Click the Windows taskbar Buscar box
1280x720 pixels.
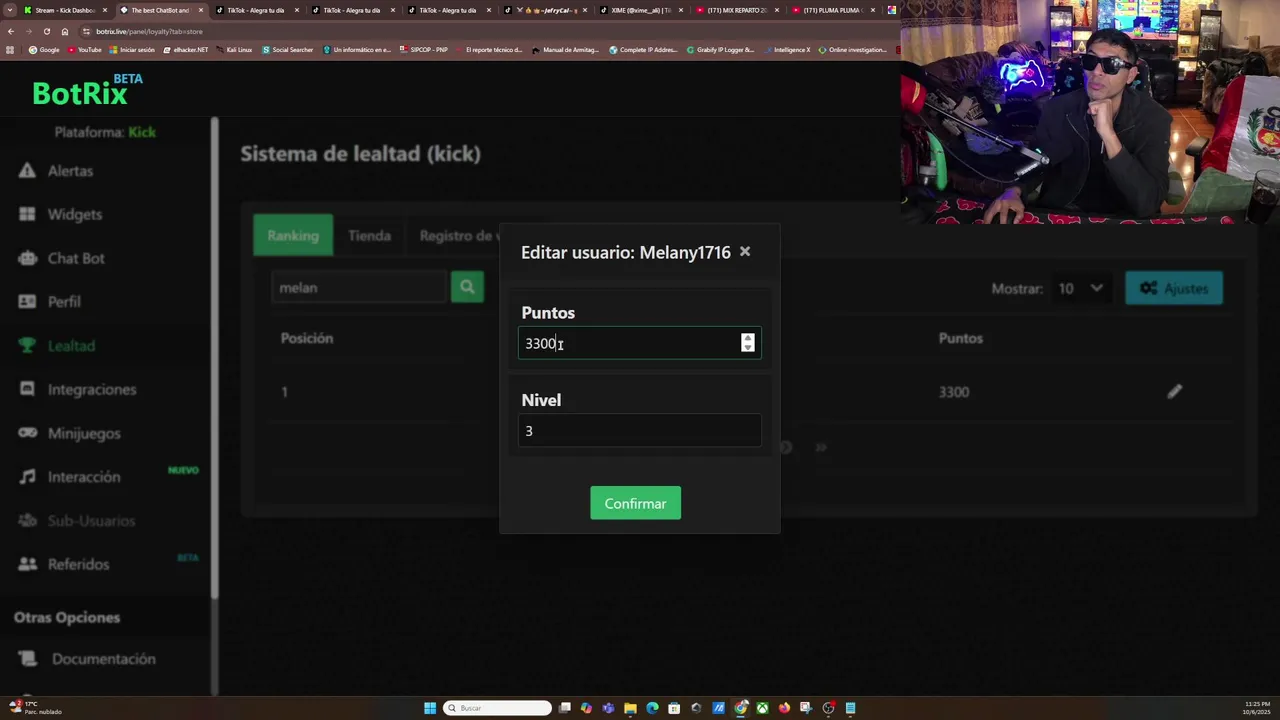click(497, 708)
